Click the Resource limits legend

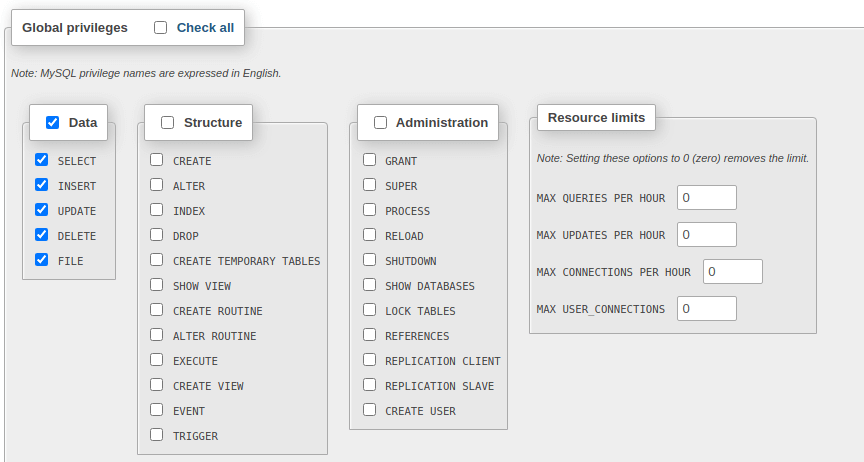click(x=596, y=117)
